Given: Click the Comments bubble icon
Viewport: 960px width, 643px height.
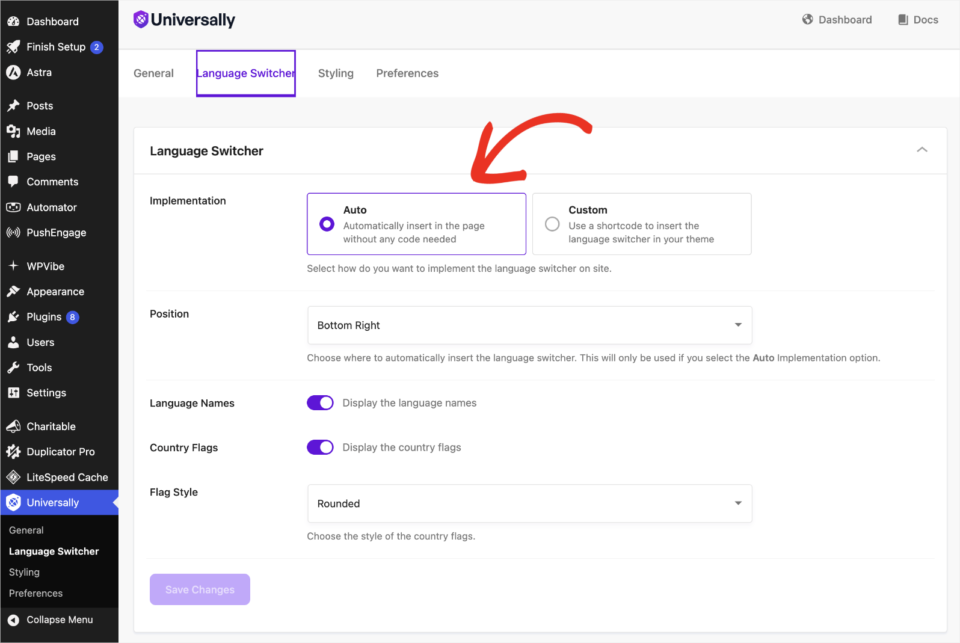Looking at the screenshot, I should tap(13, 181).
